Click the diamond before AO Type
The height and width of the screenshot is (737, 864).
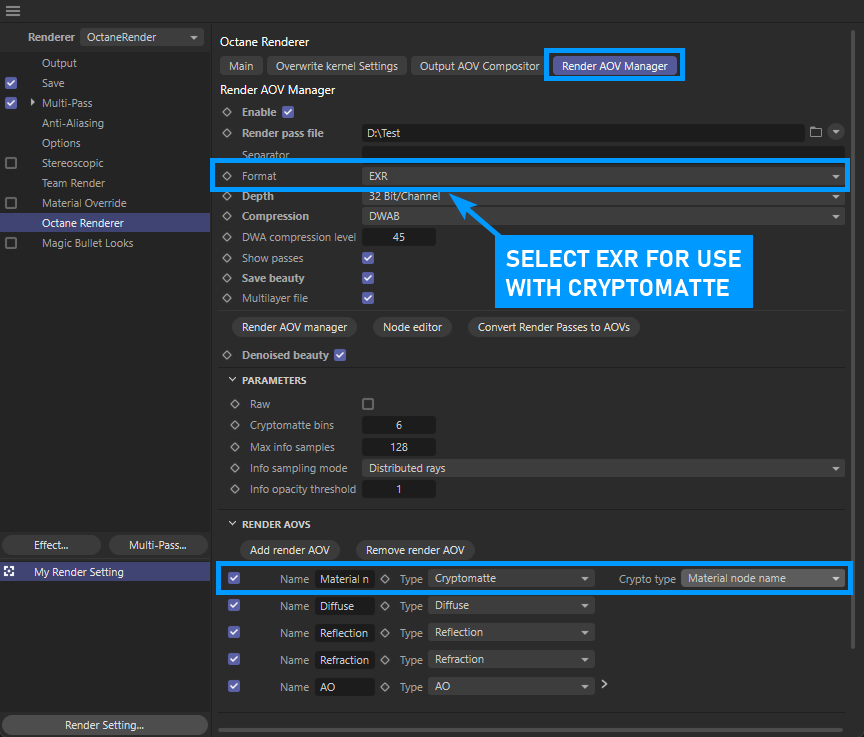point(385,687)
